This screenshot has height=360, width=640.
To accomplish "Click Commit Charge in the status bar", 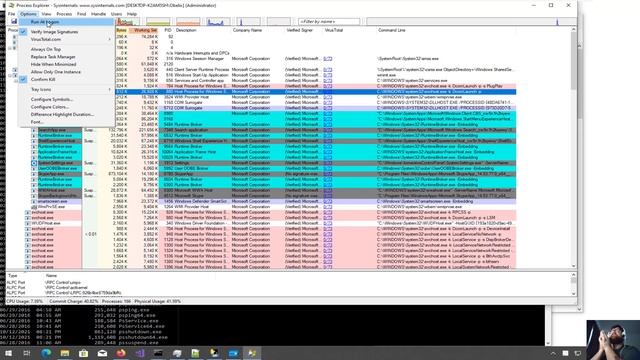I will 74,301.
